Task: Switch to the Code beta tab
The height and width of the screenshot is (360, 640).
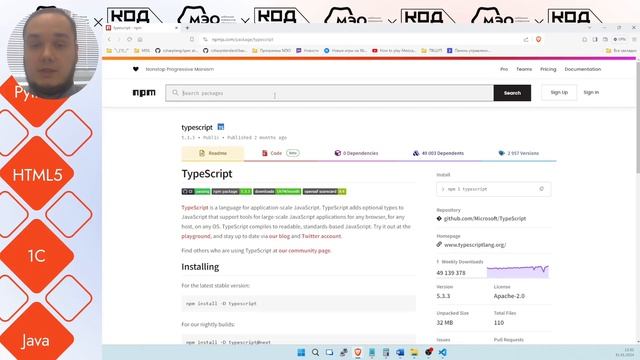Action: [x=280, y=153]
